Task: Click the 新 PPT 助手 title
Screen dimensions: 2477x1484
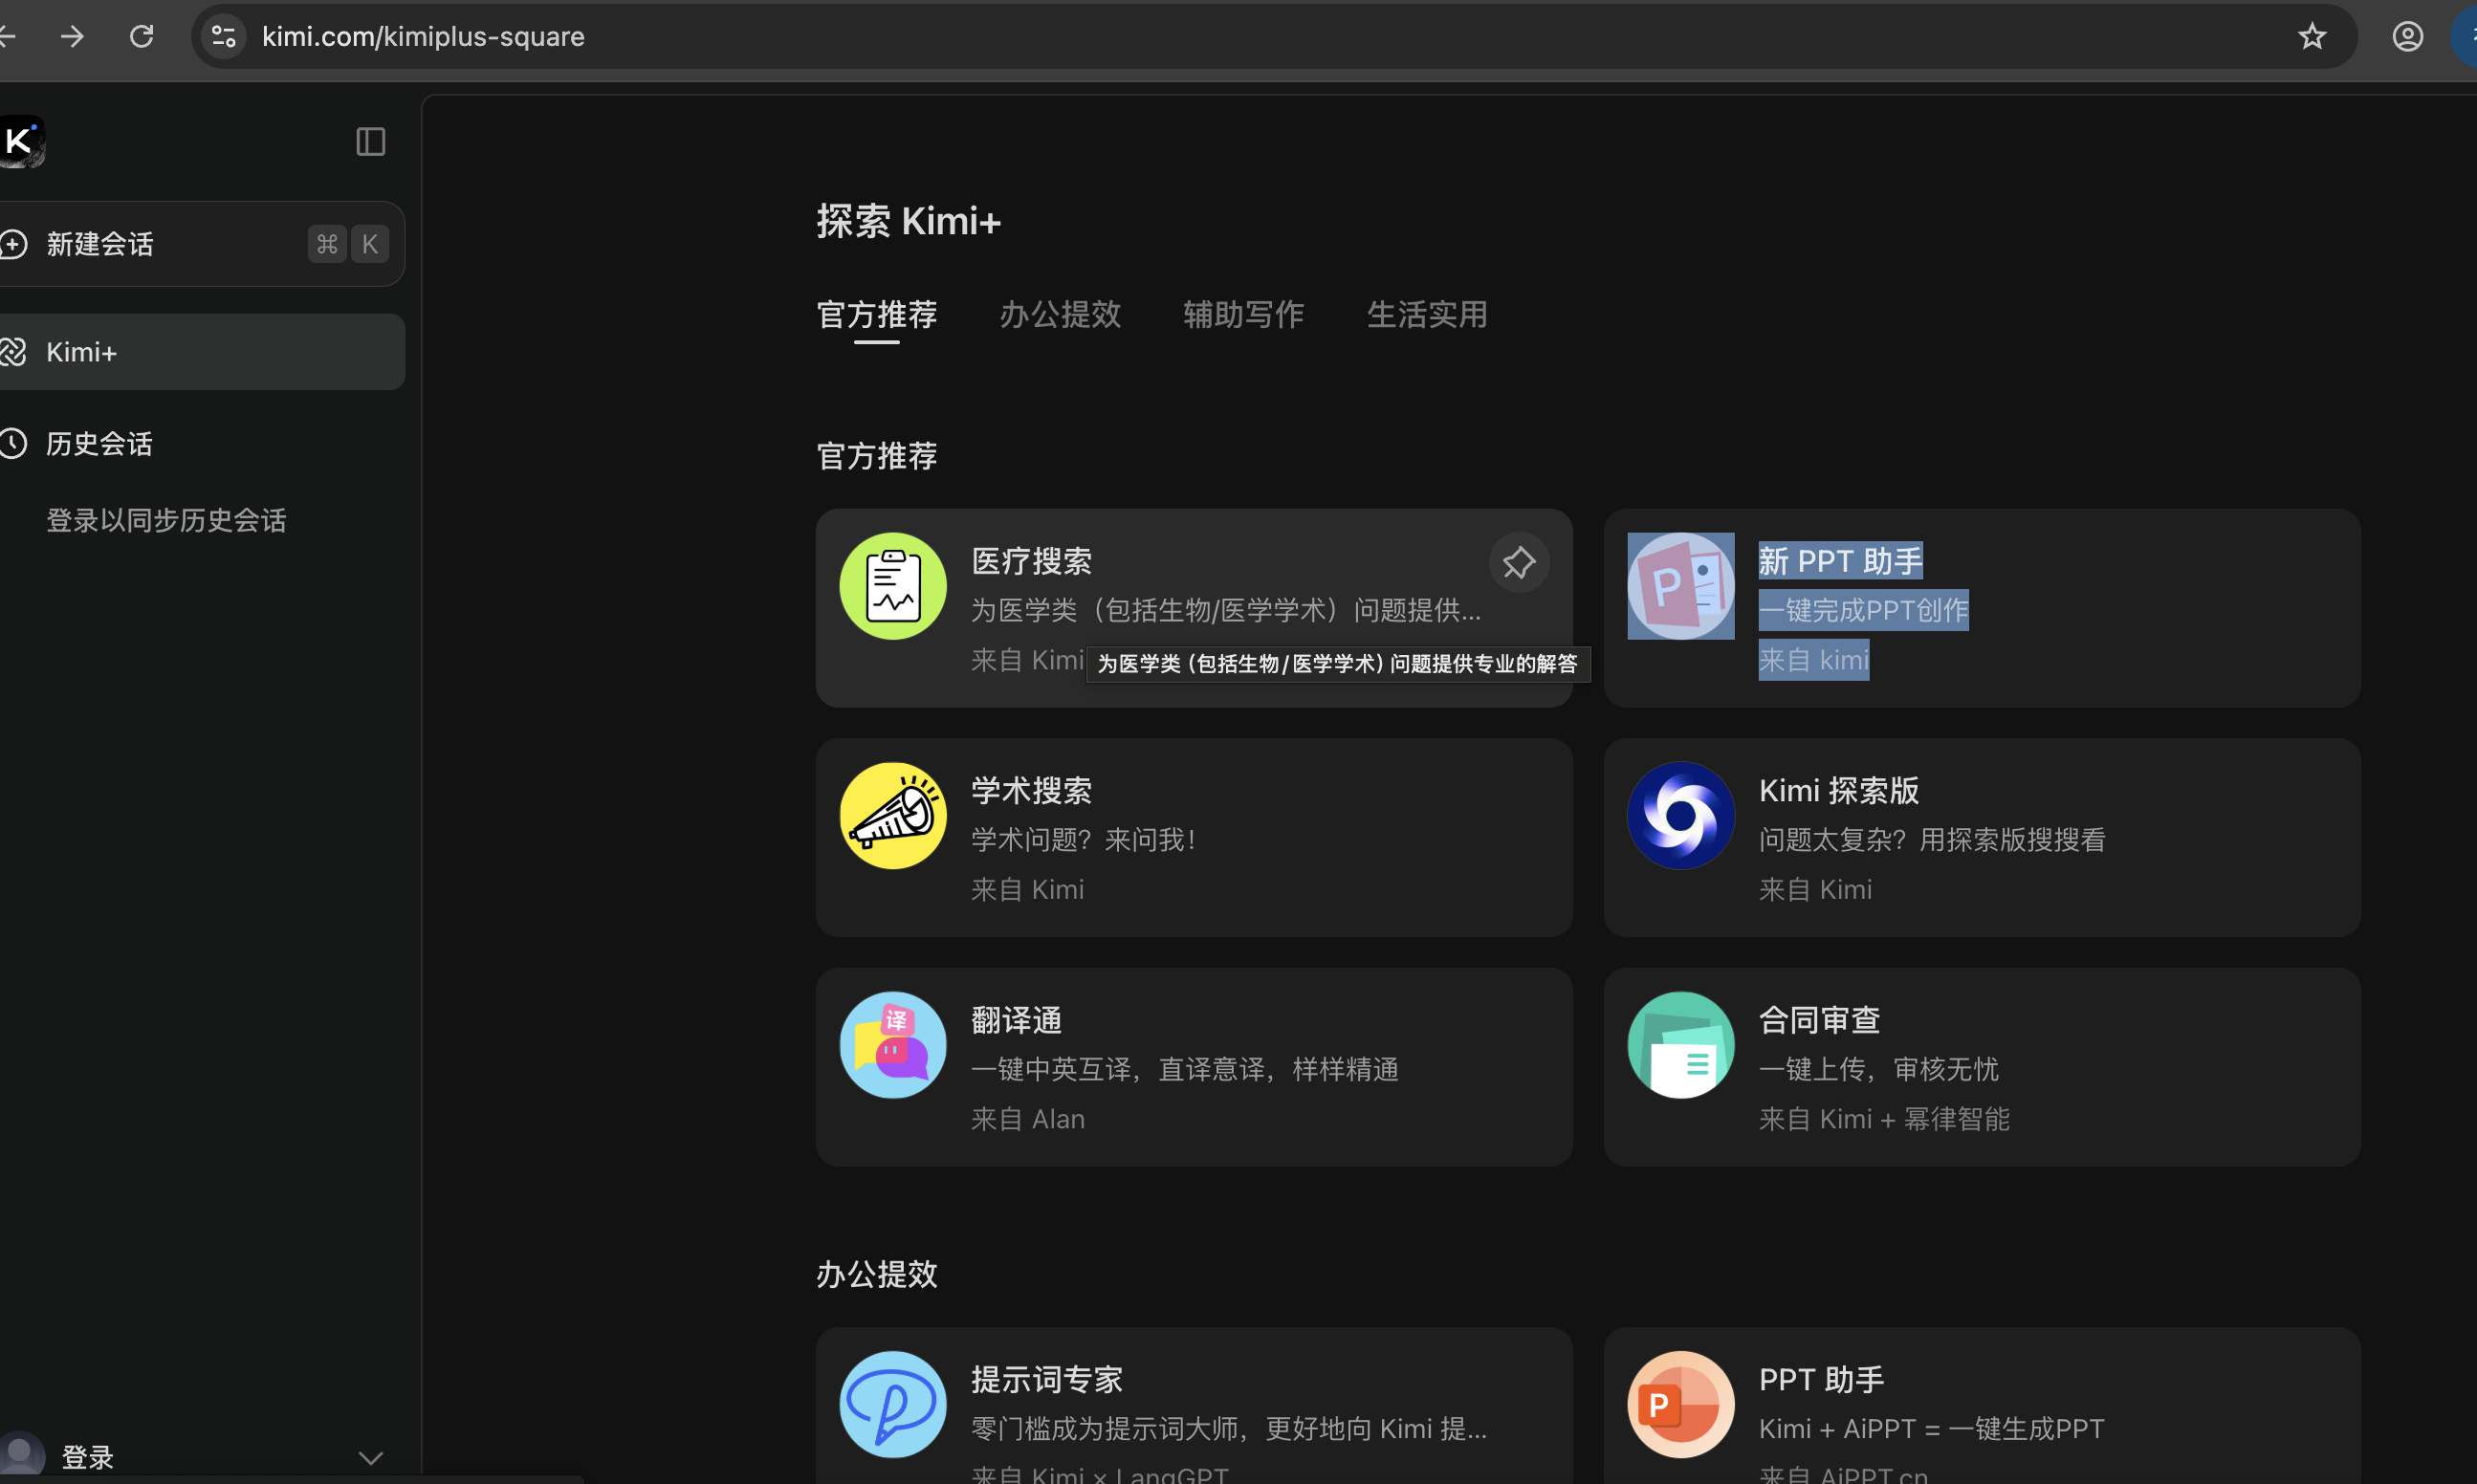Action: (x=1840, y=561)
